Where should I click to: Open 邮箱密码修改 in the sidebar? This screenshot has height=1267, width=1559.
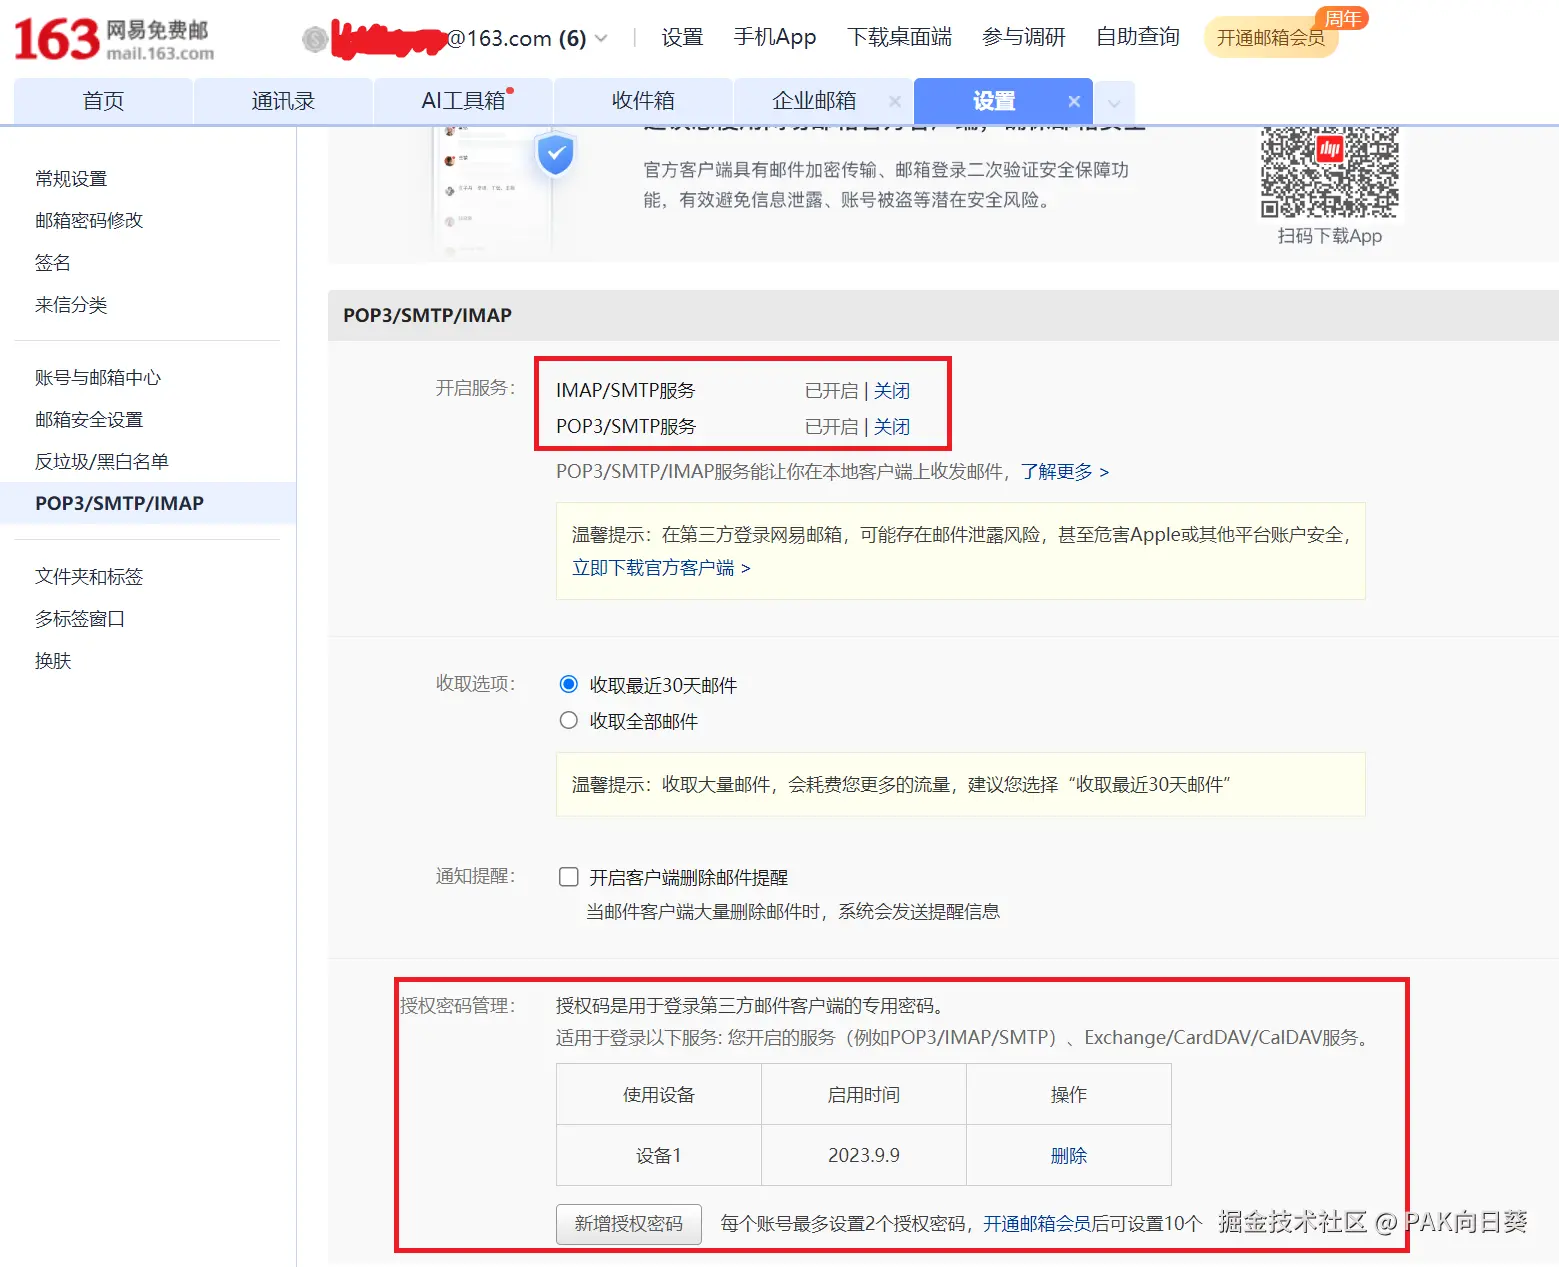pos(89,221)
